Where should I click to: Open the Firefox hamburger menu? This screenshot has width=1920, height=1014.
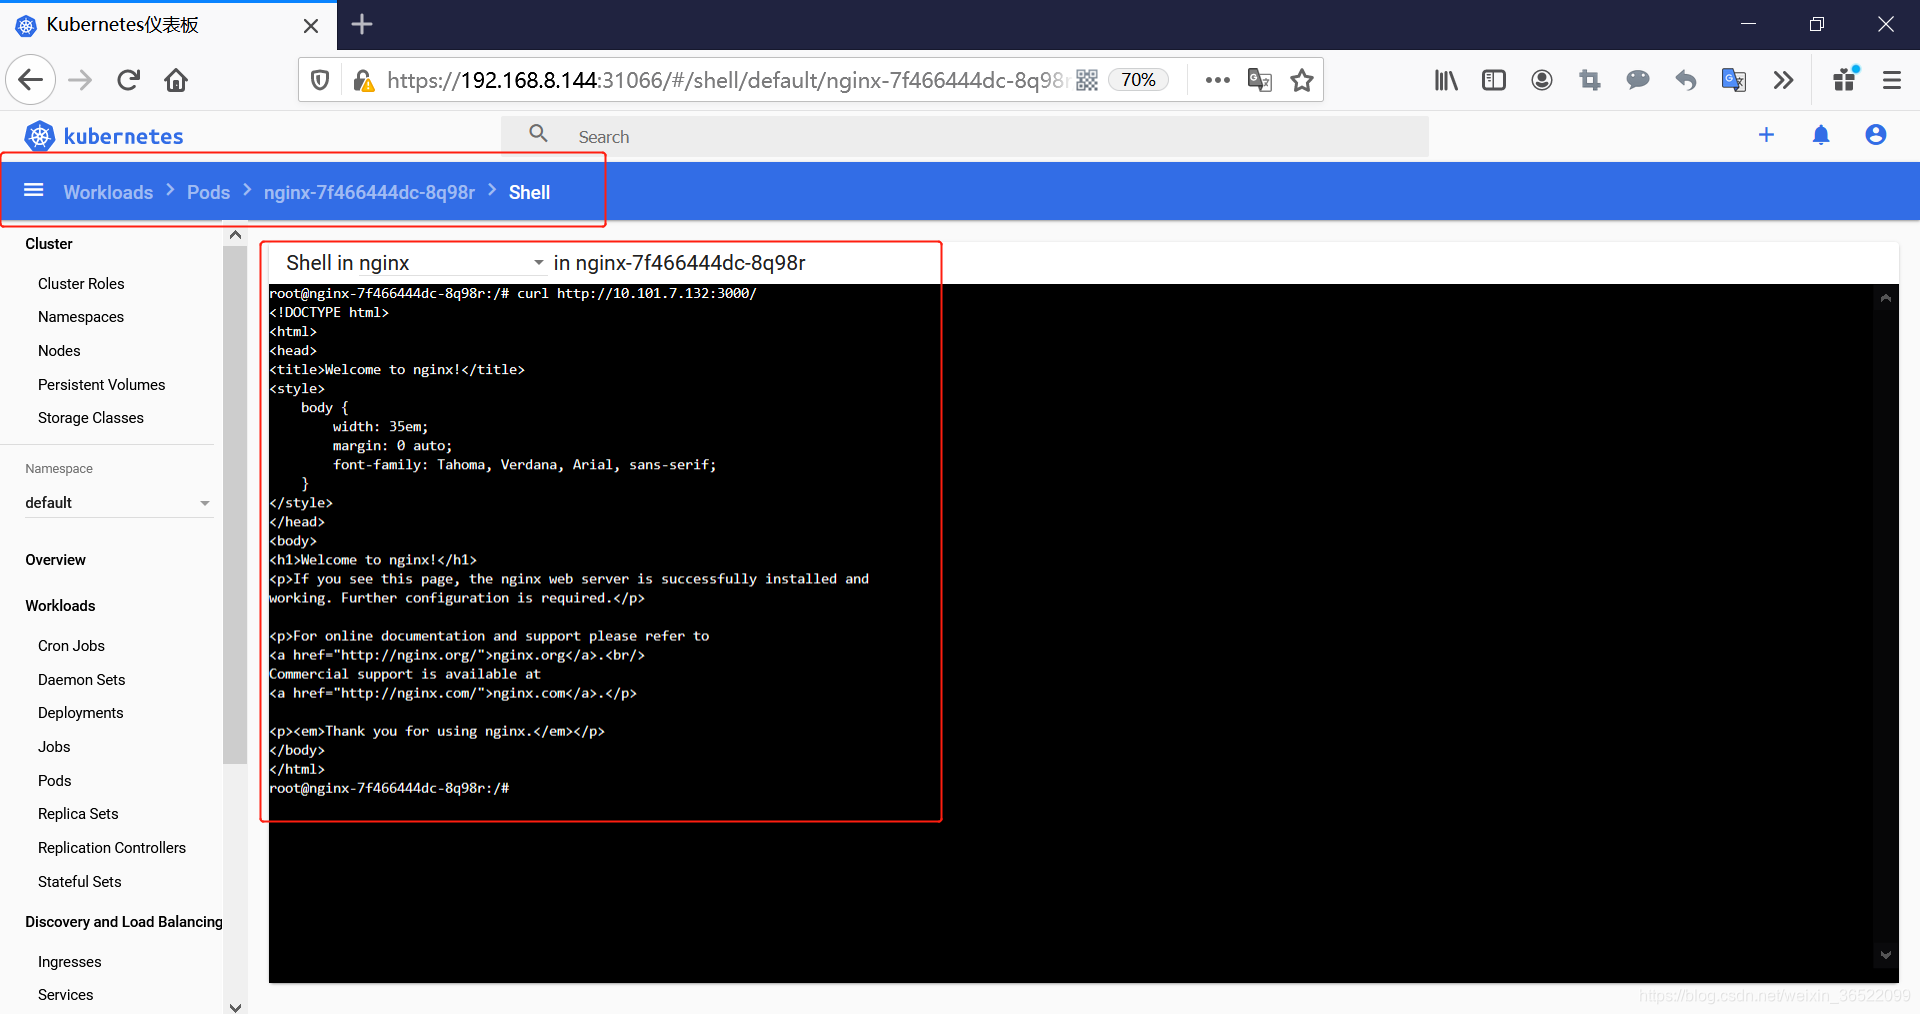tap(1892, 80)
